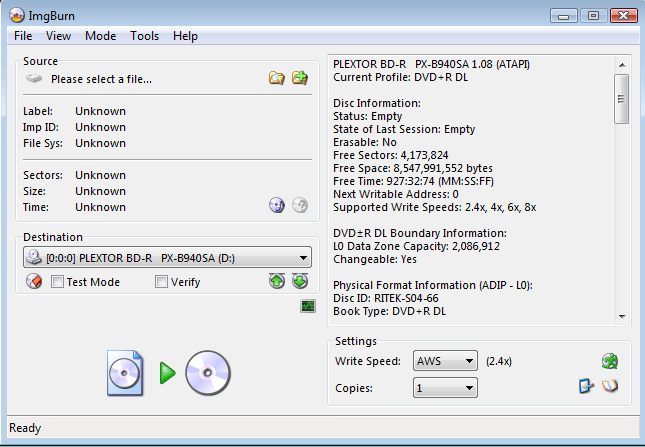Minimize the ImgBurn window
The width and height of the screenshot is (645, 447).
click(x=563, y=16)
